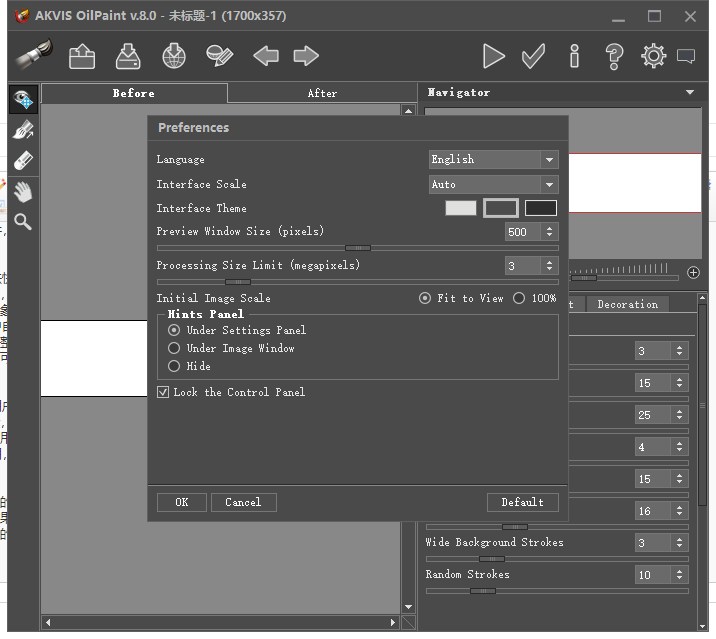Click Cancel in Preferences dialog
The image size is (716, 639).
pos(243,502)
